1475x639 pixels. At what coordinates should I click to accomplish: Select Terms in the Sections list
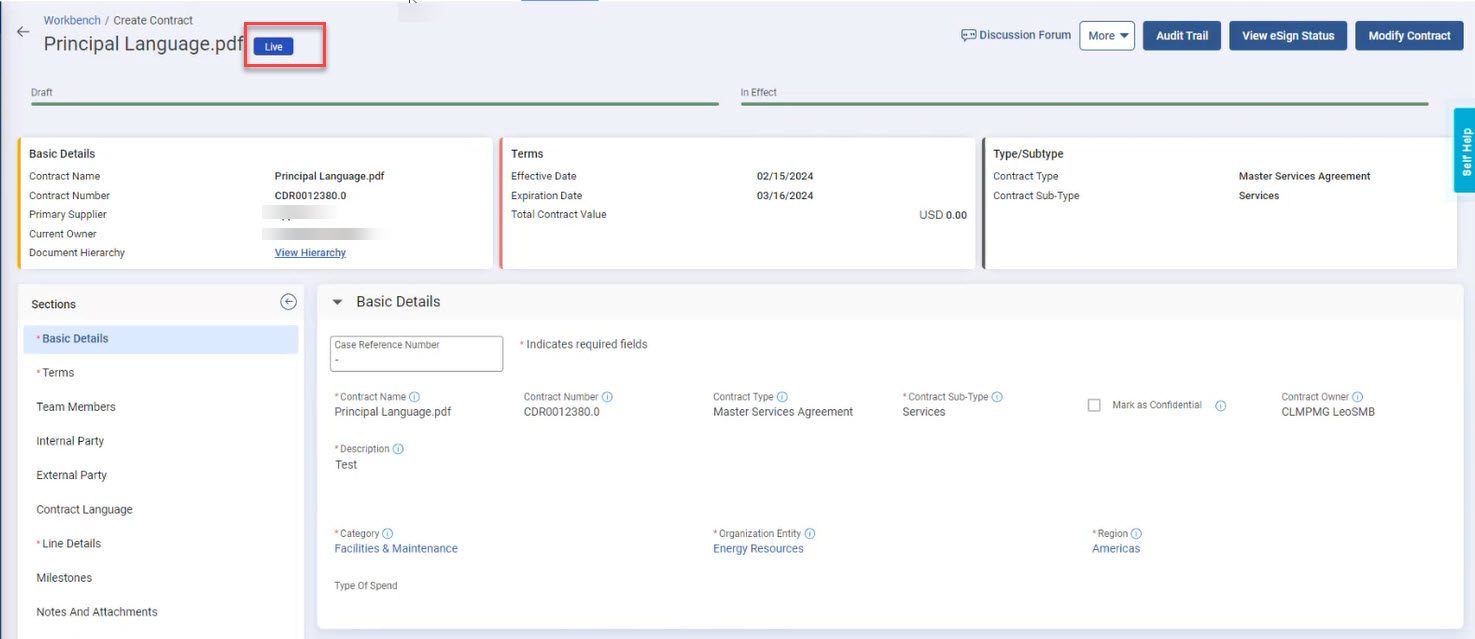coord(58,373)
